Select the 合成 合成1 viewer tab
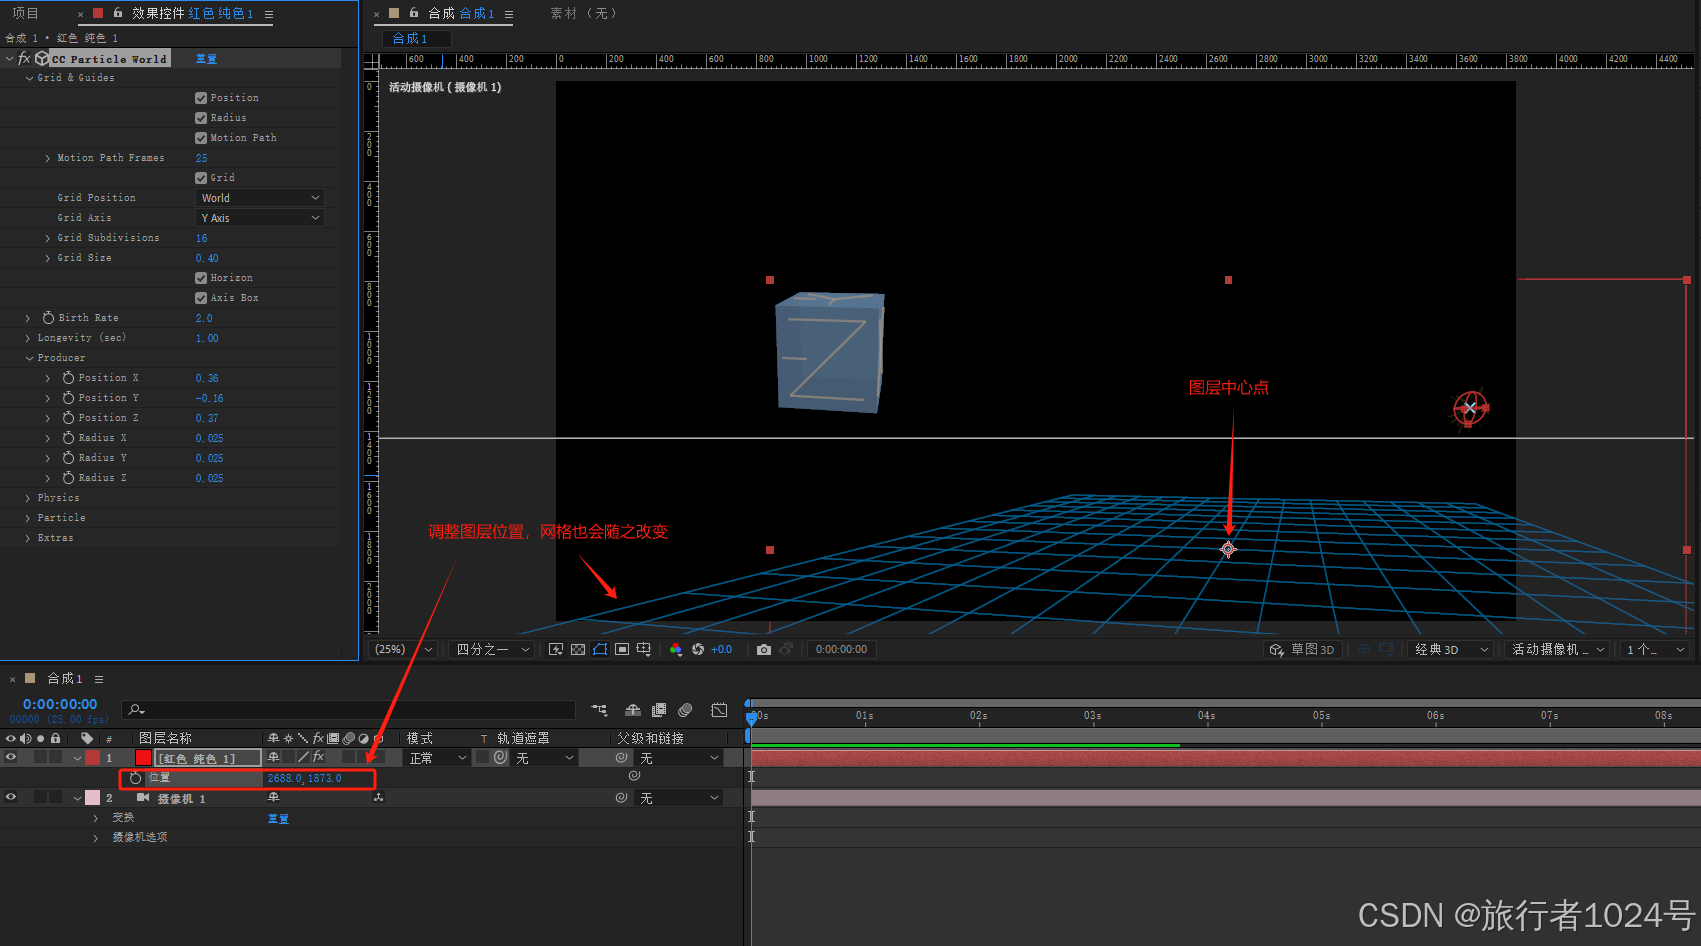The image size is (1701, 946). [x=461, y=13]
